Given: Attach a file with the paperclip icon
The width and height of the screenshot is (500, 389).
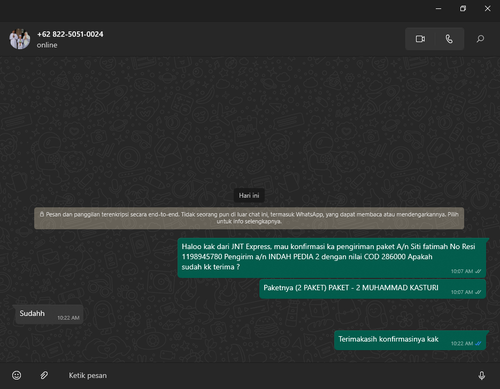Looking at the screenshot, I should (44, 375).
